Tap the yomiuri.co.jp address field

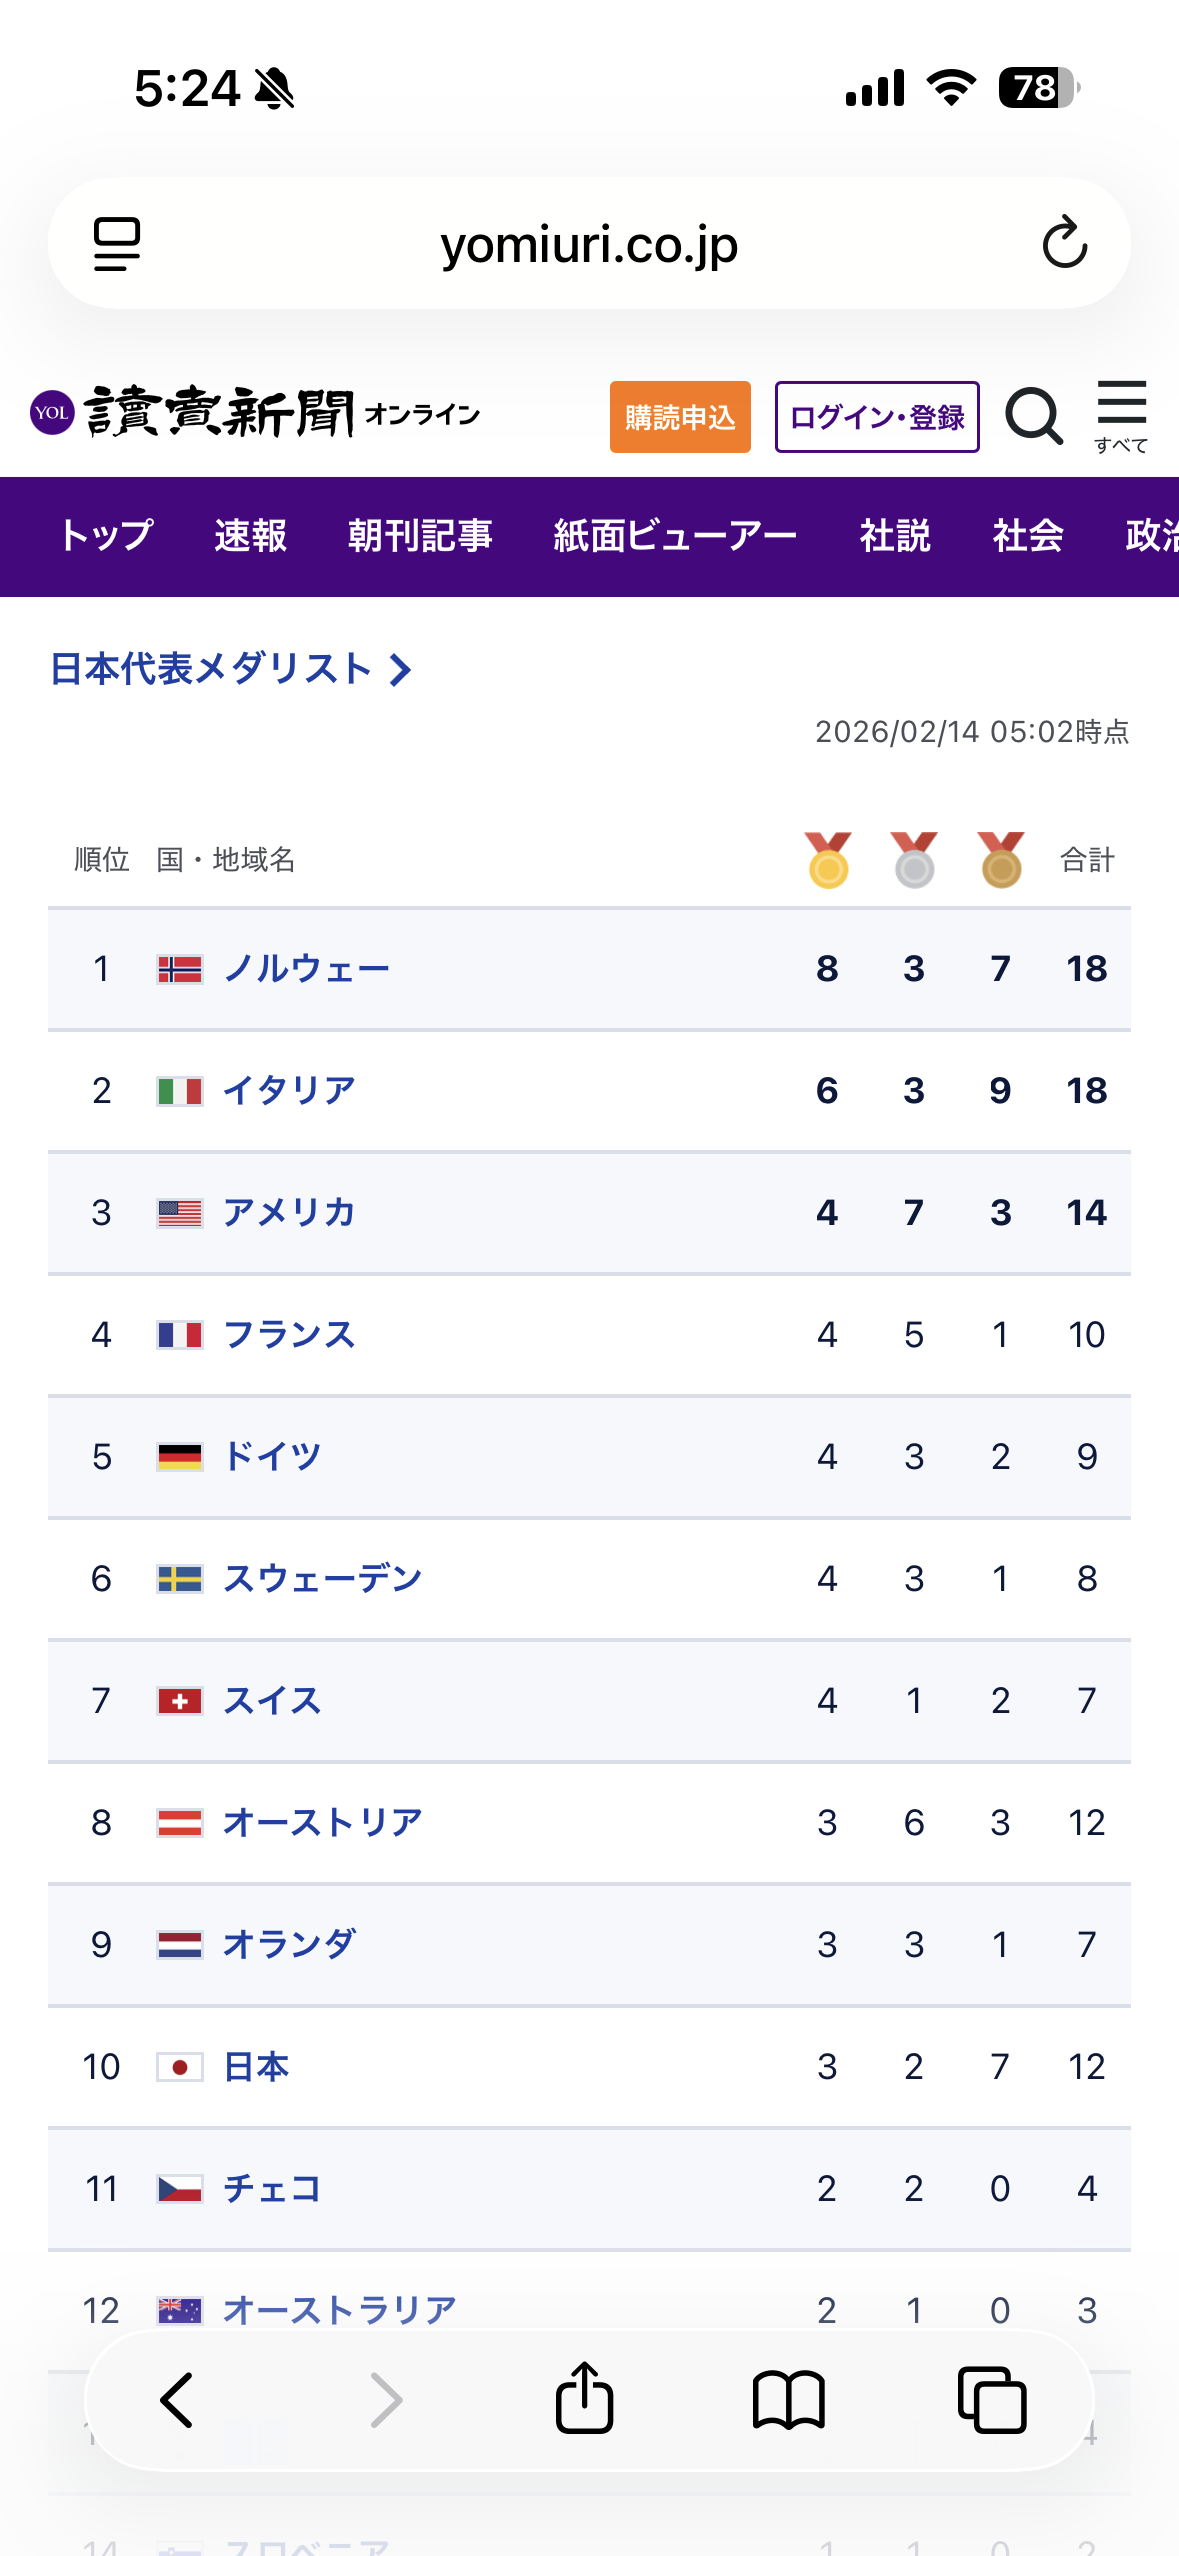pos(589,244)
